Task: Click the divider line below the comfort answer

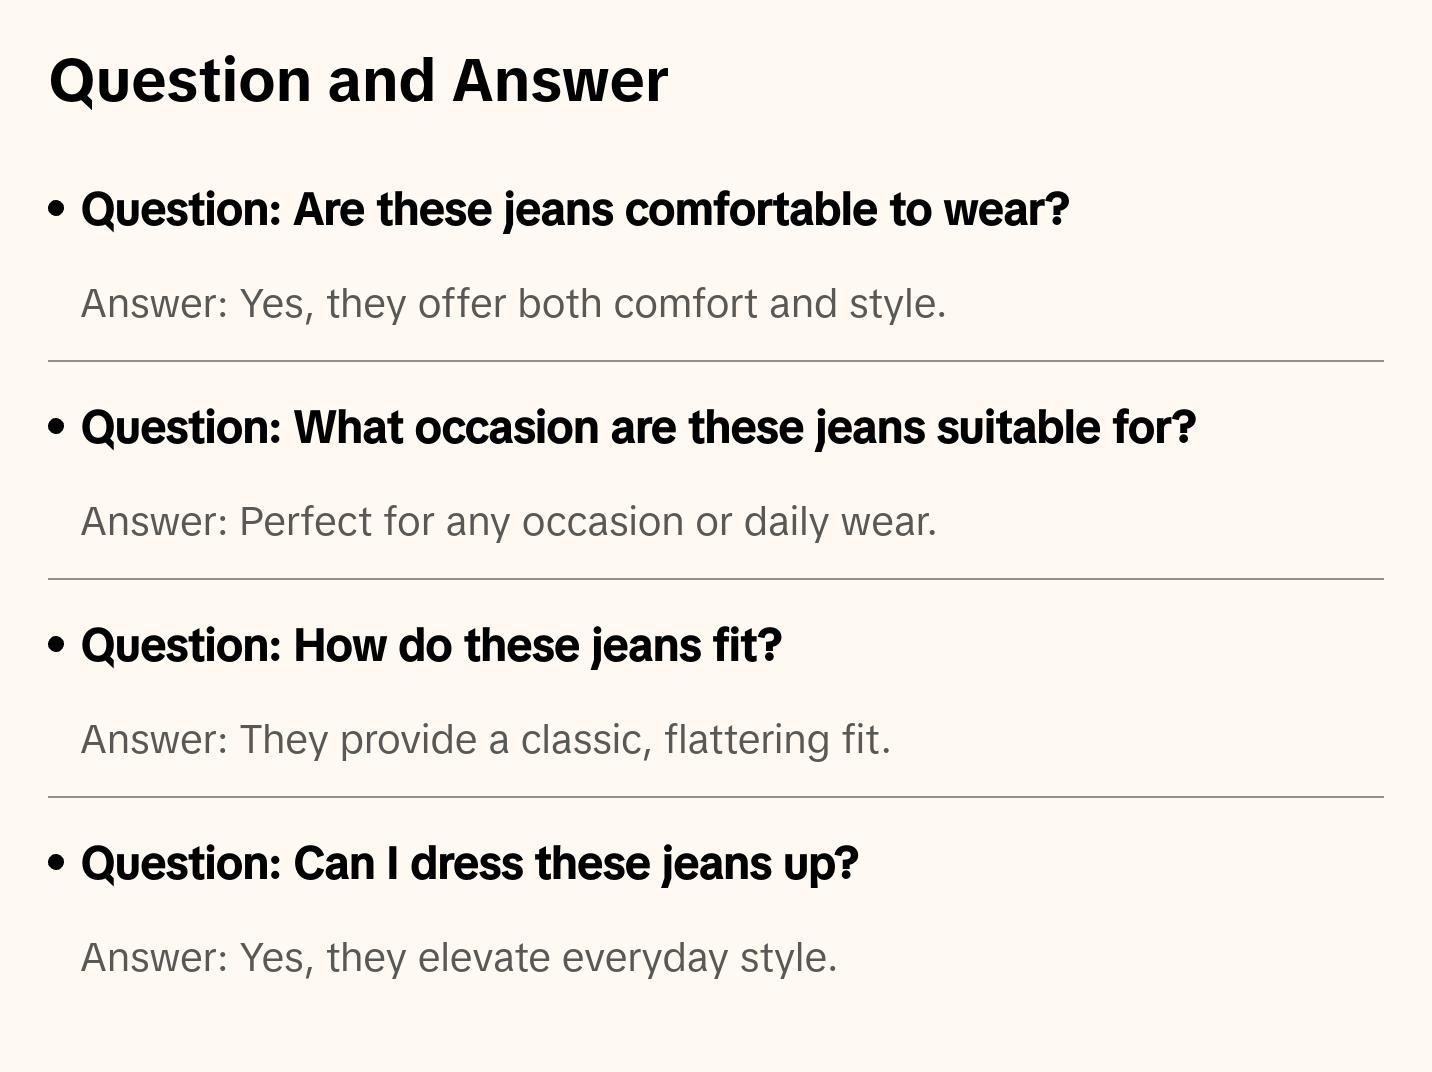Action: [716, 361]
